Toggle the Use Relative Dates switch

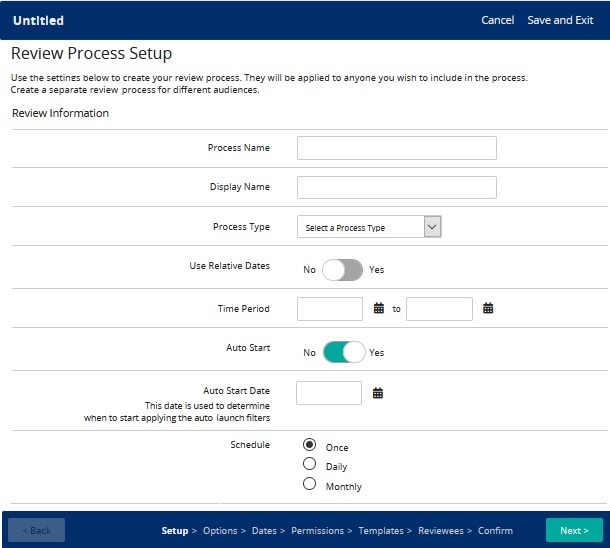tap(342, 270)
